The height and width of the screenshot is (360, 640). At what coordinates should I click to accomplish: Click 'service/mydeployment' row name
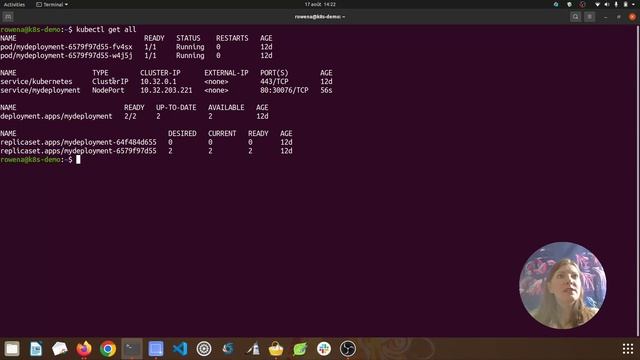point(40,90)
